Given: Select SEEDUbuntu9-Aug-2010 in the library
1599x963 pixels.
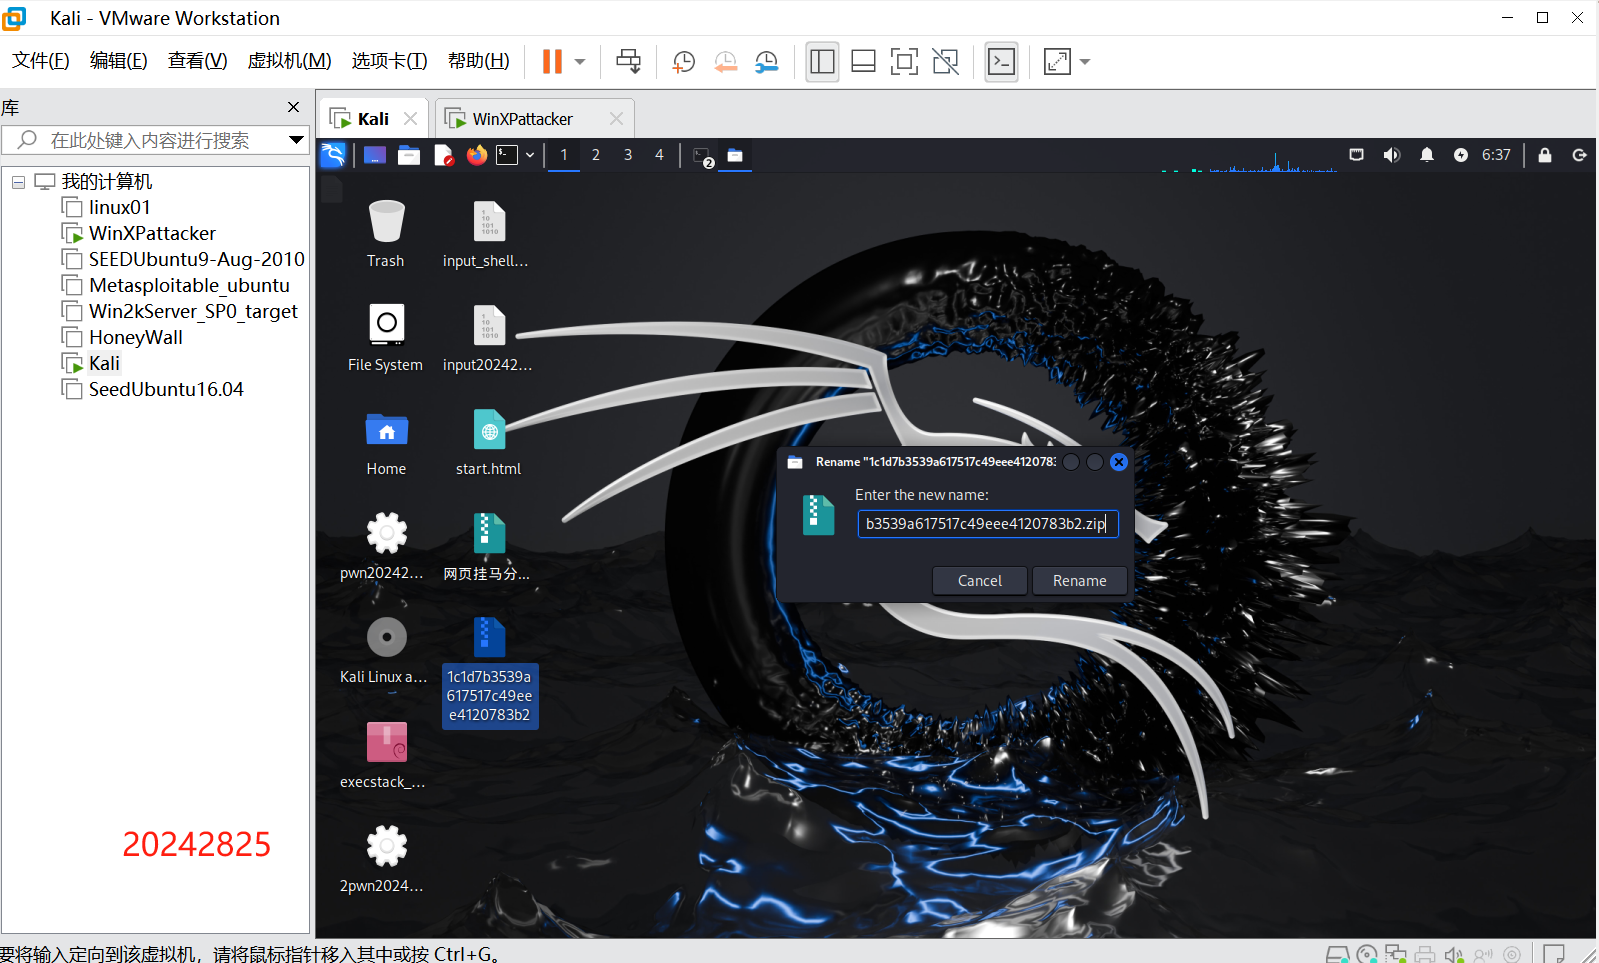Looking at the screenshot, I should [x=196, y=259].
